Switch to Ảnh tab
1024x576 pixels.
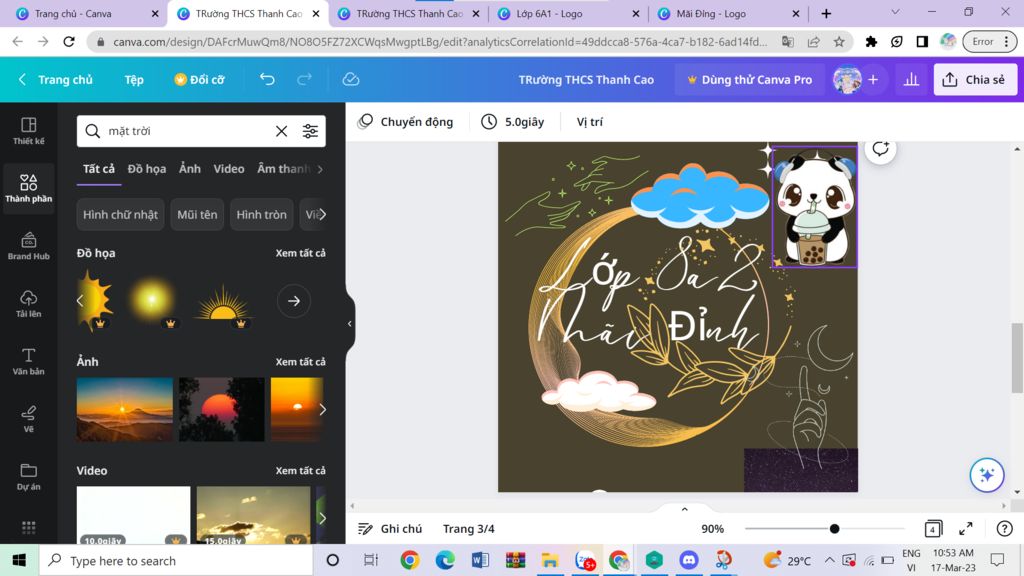190,168
